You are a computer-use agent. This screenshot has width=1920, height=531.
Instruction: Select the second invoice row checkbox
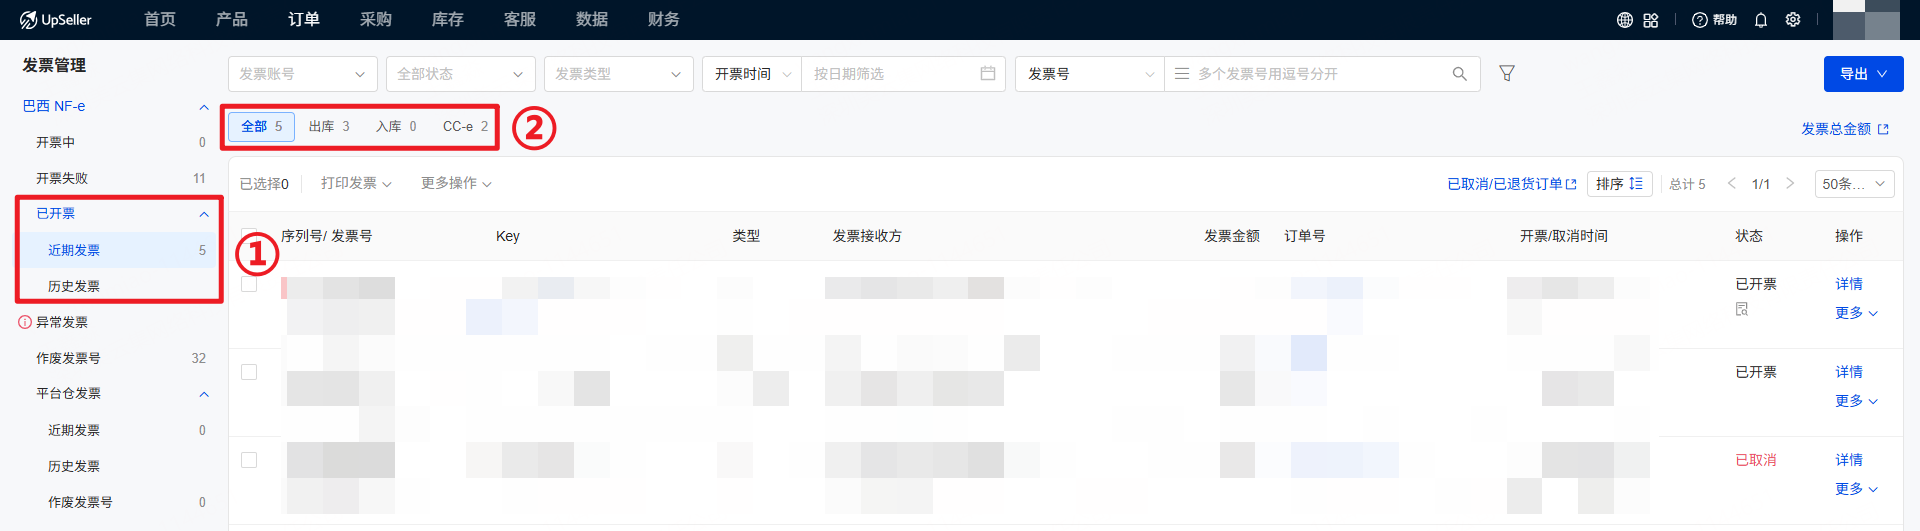tap(249, 372)
